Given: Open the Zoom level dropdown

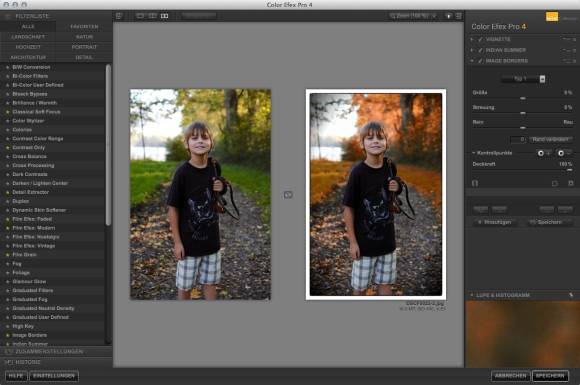Looking at the screenshot, I should click(413, 16).
